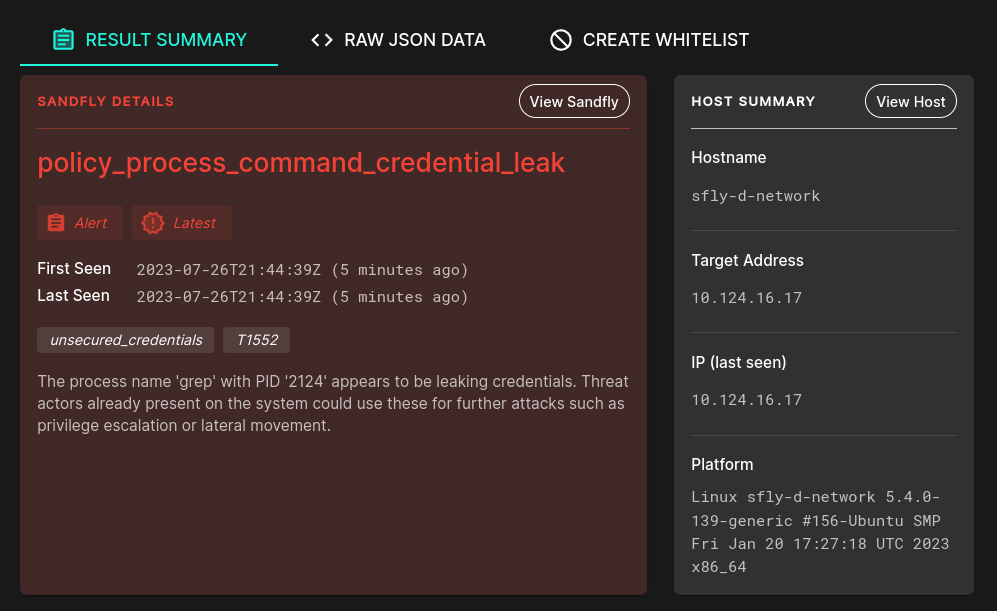Select the T1552 tag
This screenshot has height=611, width=997.
coord(257,340)
